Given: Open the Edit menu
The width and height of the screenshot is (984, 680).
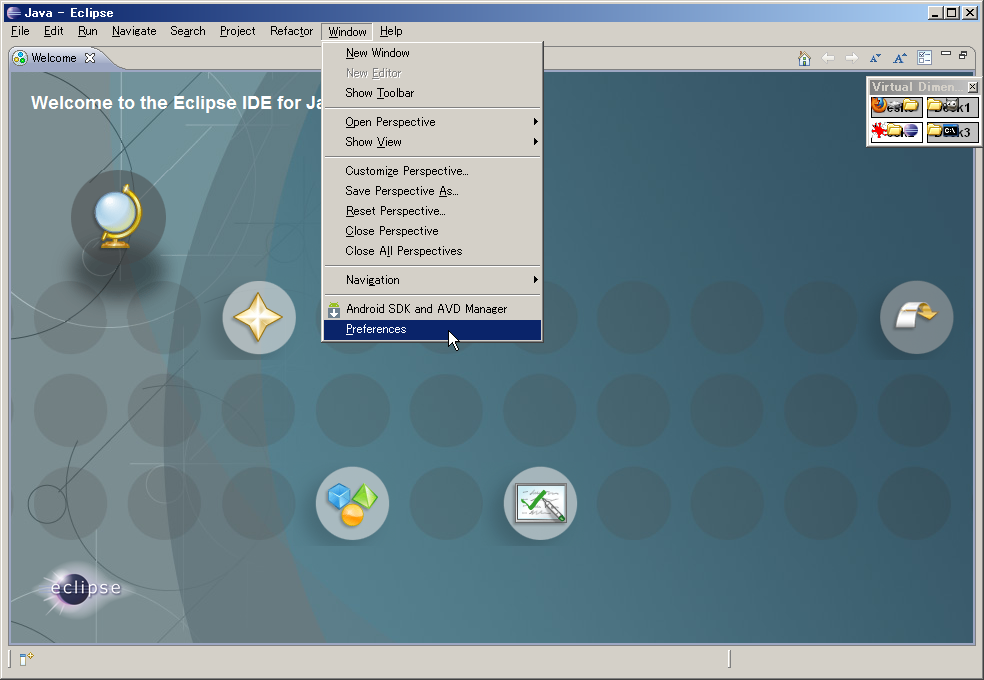Looking at the screenshot, I should pyautogui.click(x=53, y=31).
